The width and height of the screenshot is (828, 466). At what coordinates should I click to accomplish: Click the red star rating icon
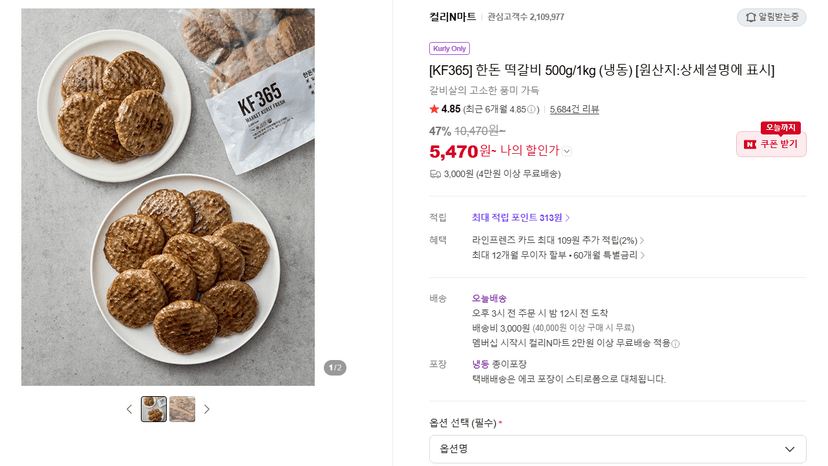[434, 109]
